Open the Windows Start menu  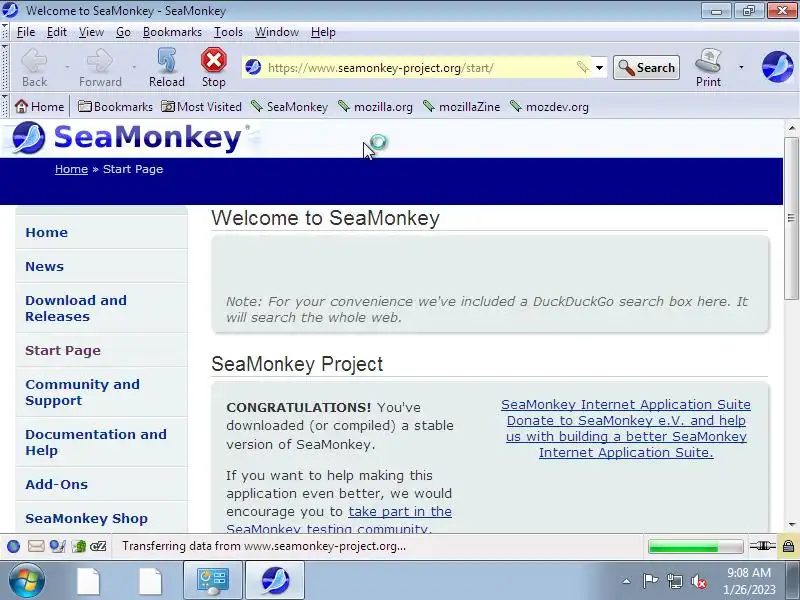click(26, 581)
